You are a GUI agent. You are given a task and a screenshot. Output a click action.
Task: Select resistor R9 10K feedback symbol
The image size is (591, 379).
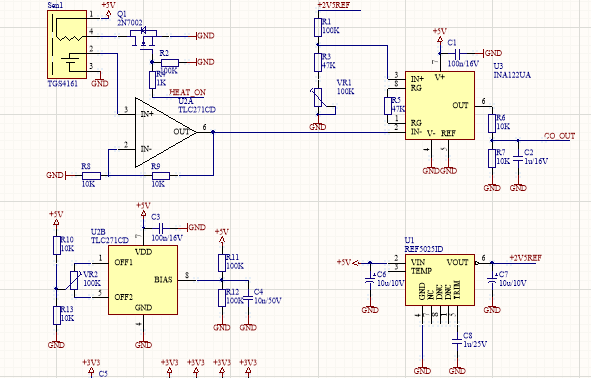[x=161, y=176]
